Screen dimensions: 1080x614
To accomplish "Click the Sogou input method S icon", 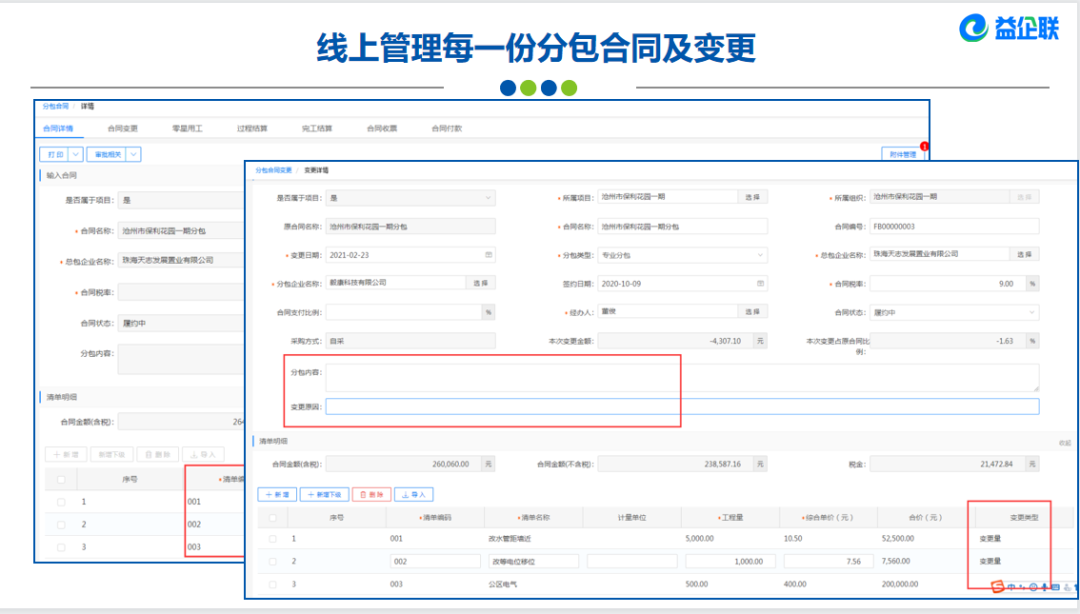I will coord(997,586).
